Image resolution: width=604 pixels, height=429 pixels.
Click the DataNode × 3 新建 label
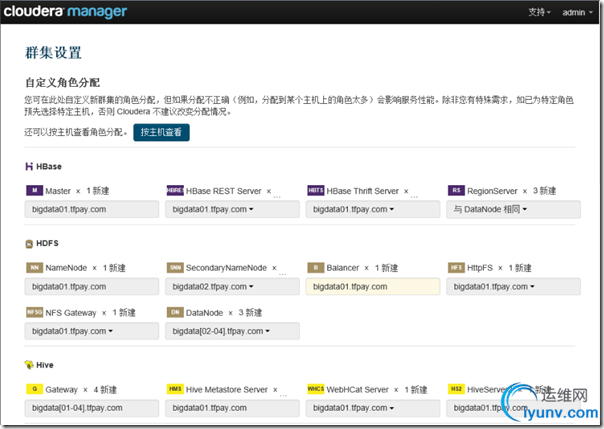click(x=224, y=312)
